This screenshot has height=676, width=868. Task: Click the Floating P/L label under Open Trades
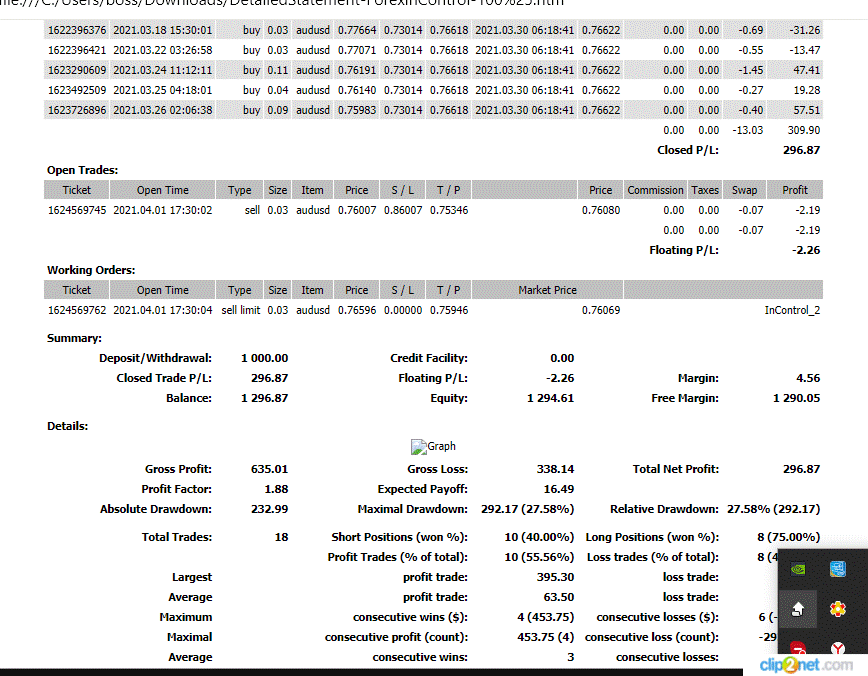pos(684,250)
